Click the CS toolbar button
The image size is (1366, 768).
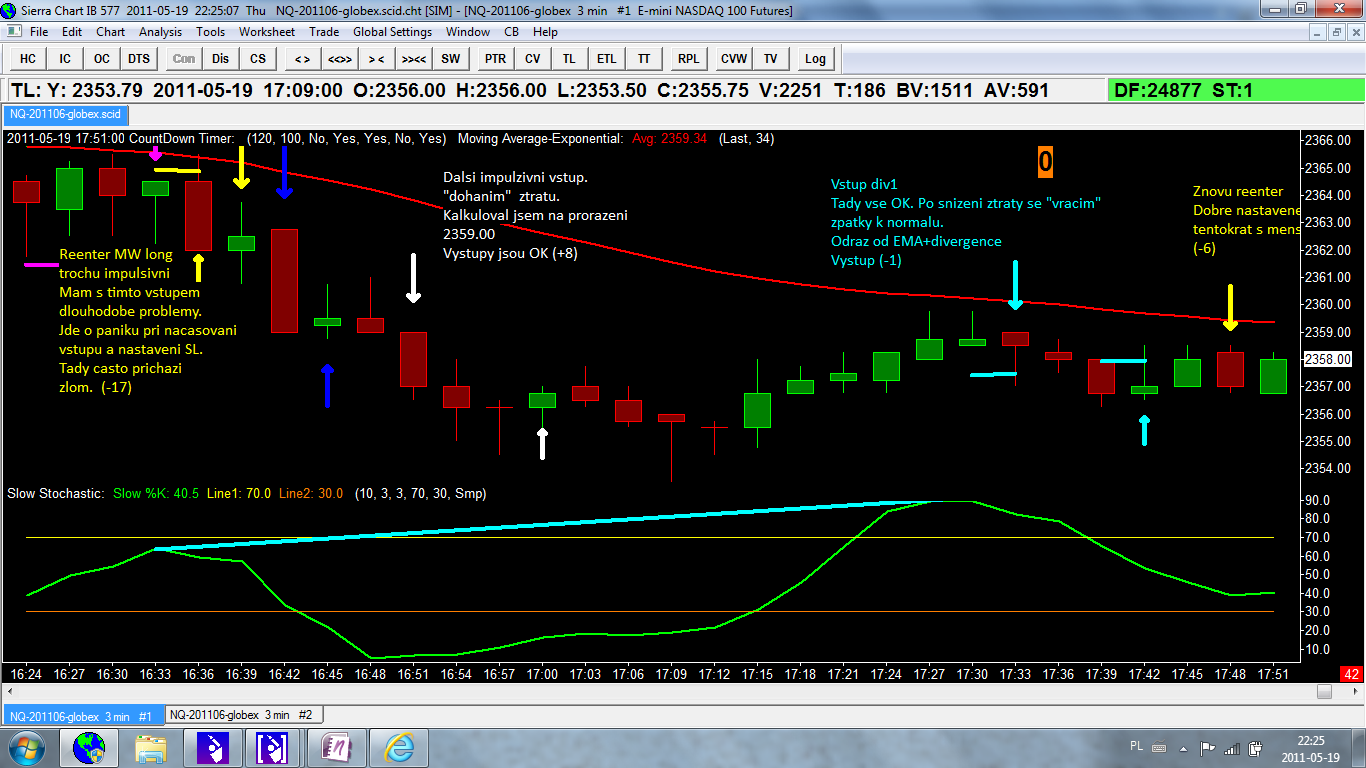tap(258, 58)
